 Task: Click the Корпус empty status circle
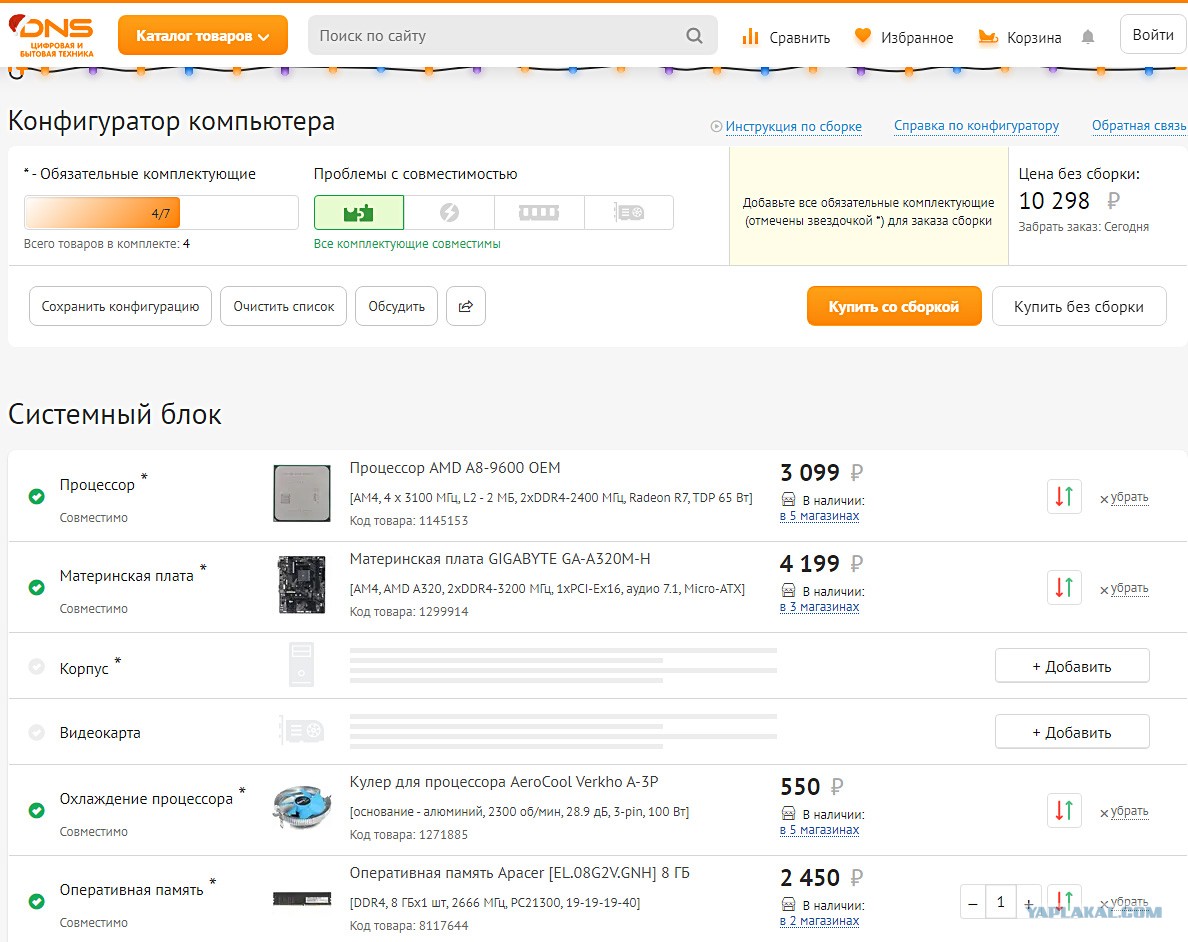coord(36,667)
